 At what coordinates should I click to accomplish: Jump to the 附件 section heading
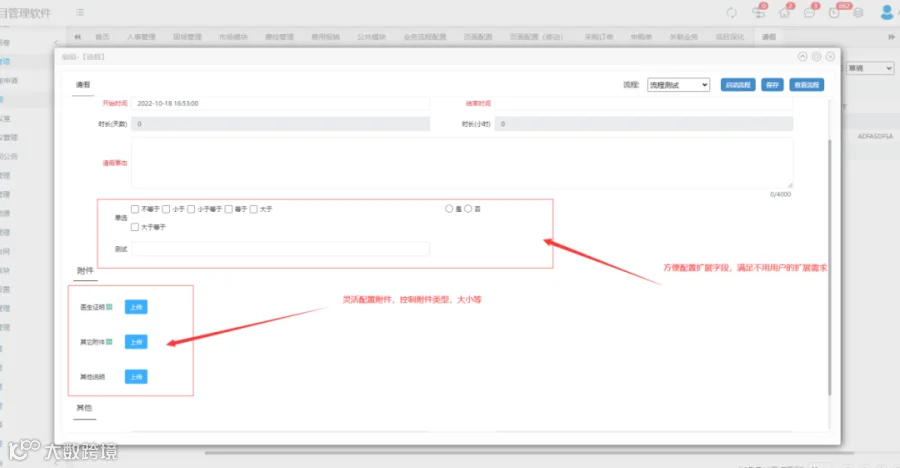pos(85,270)
